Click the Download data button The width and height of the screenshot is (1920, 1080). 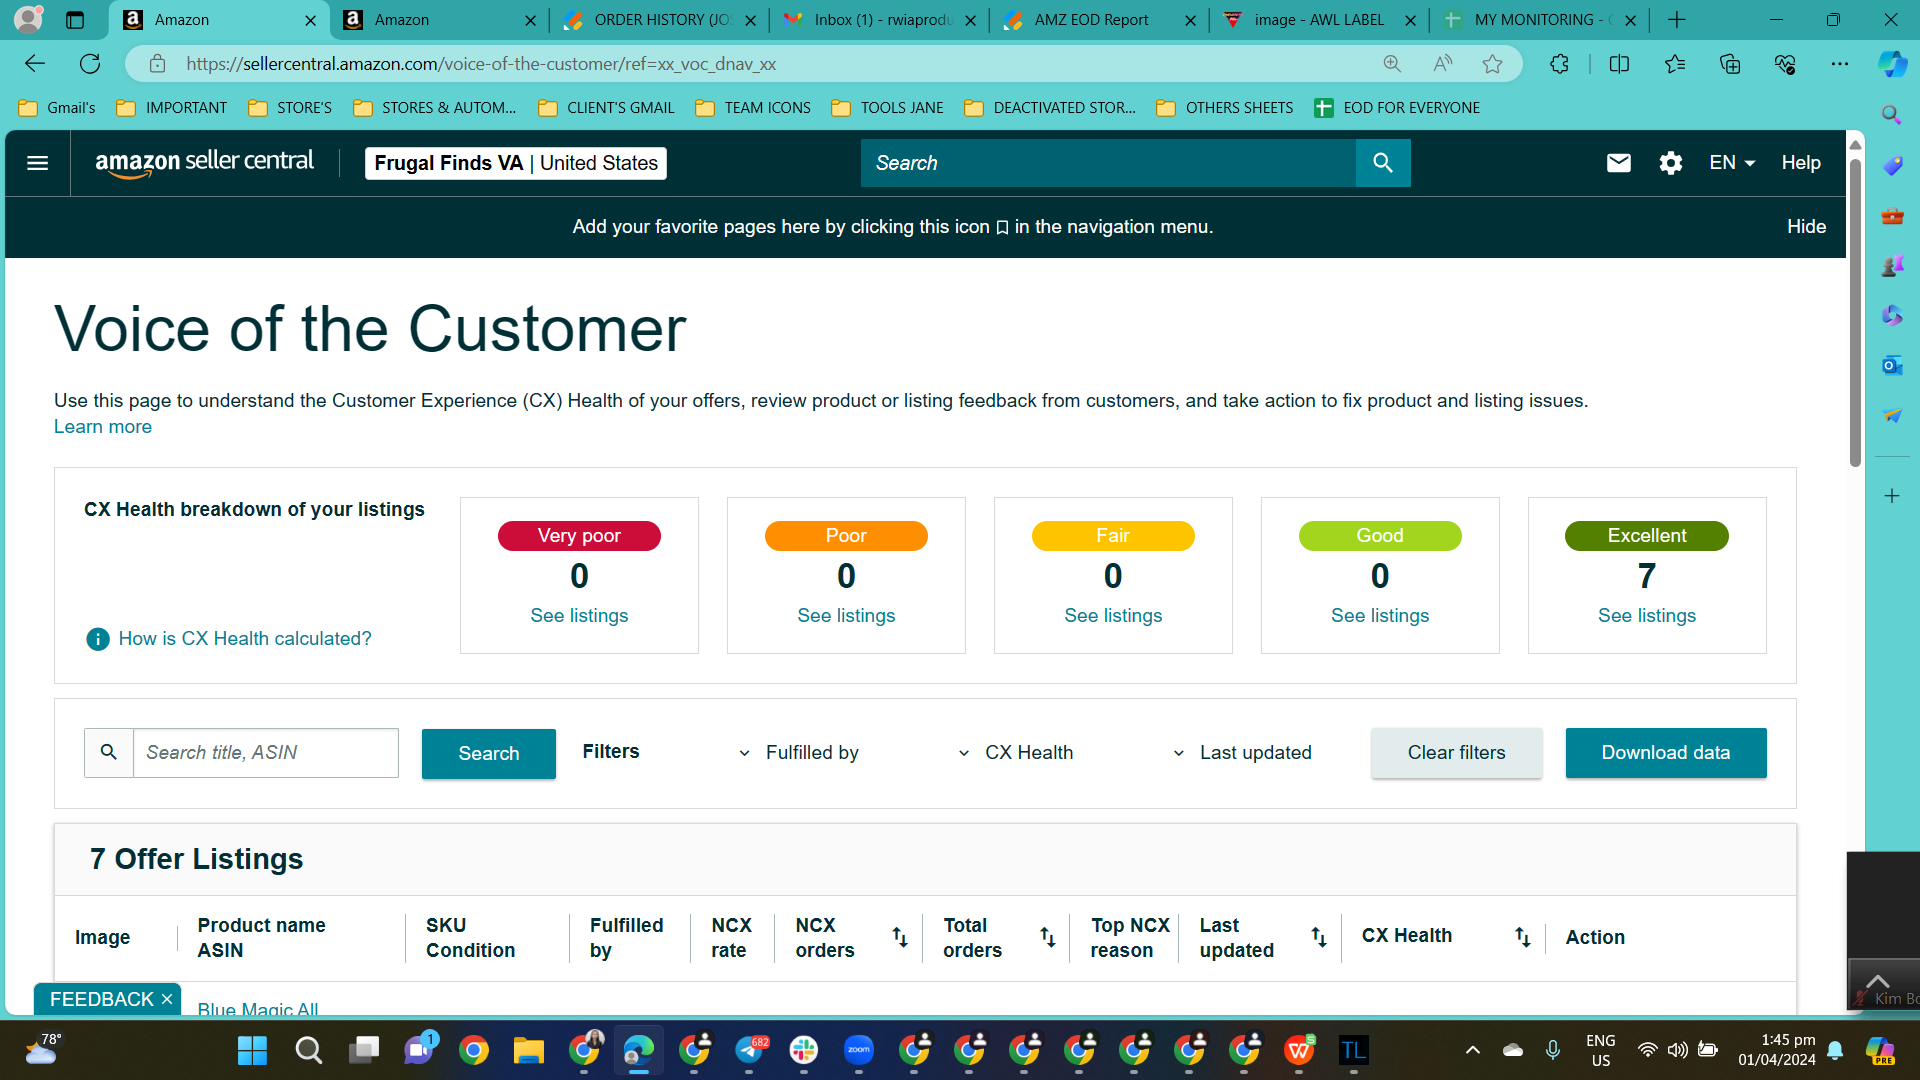coord(1666,753)
